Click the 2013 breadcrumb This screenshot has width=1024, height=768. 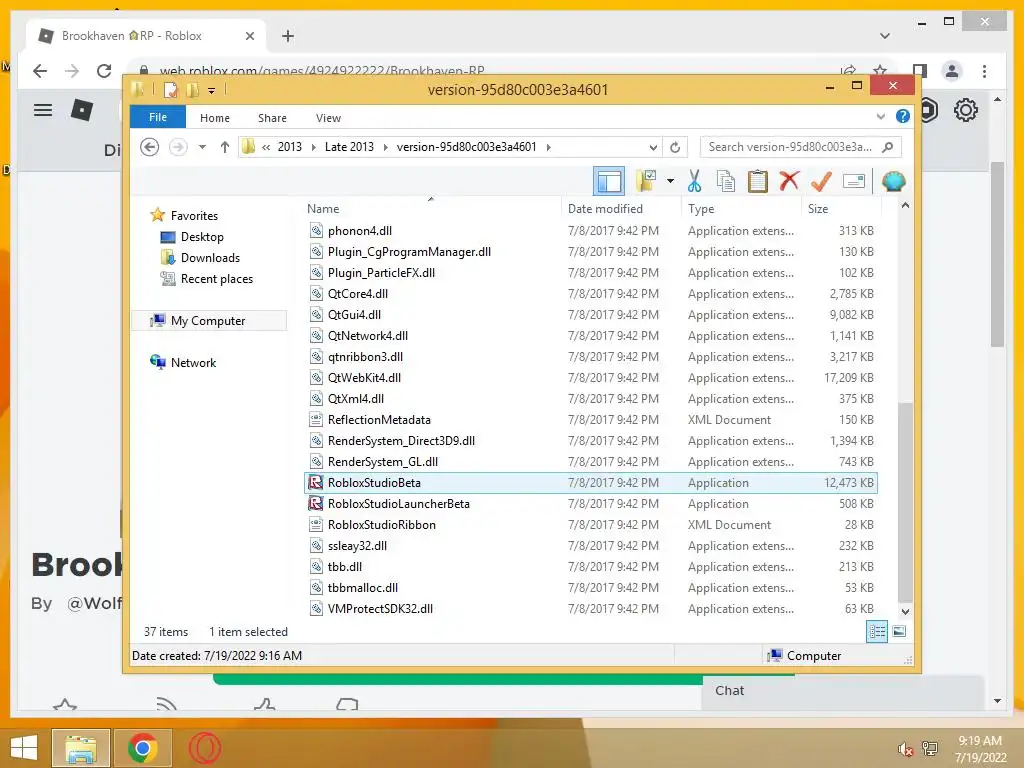(289, 147)
